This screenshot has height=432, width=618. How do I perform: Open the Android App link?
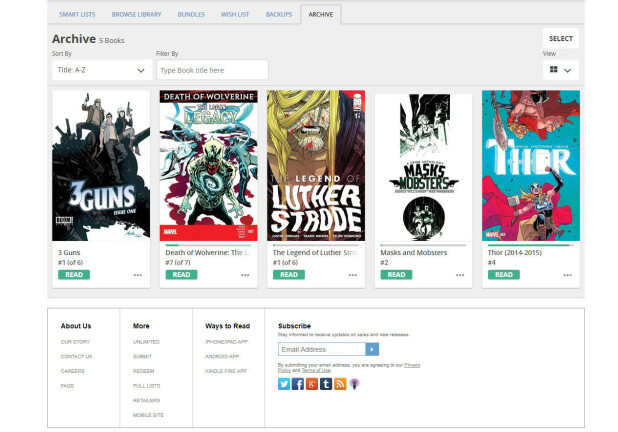point(222,356)
